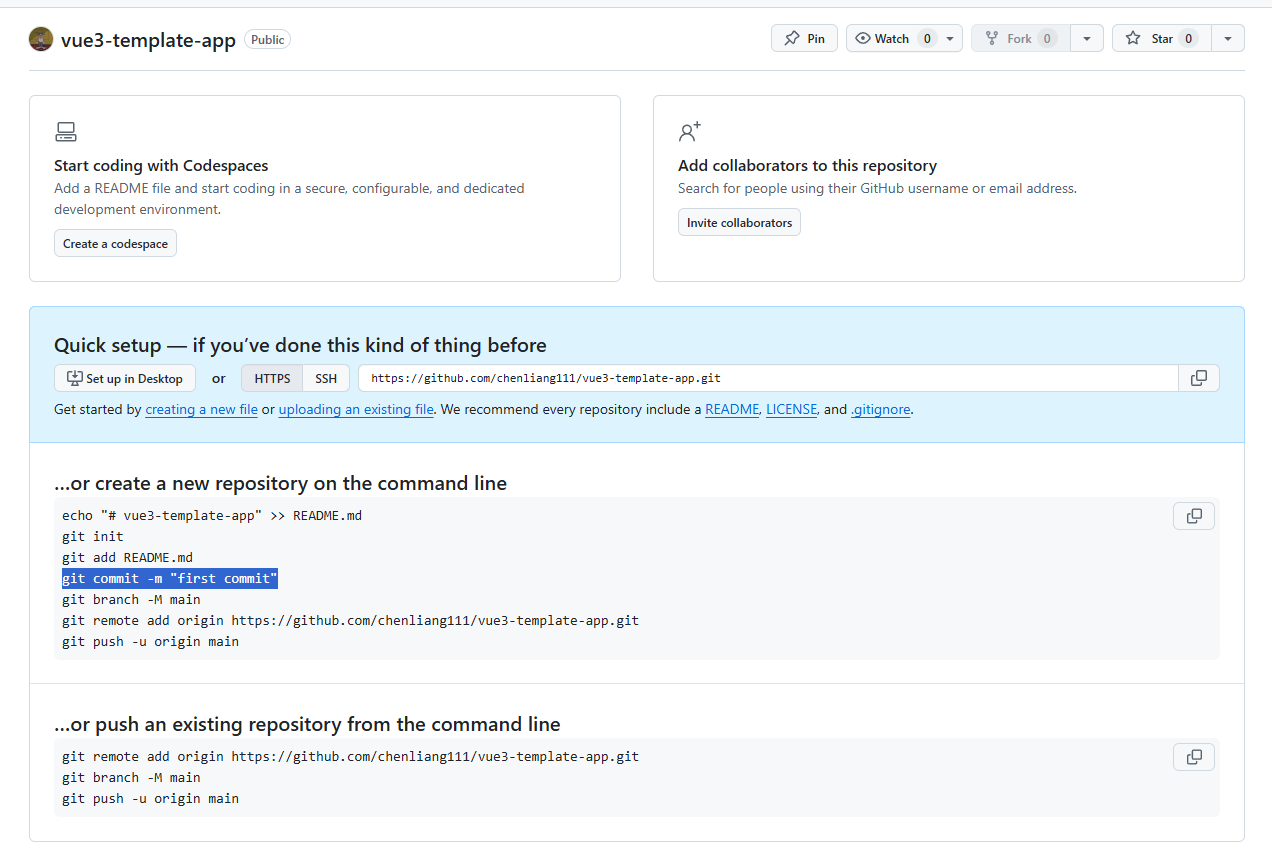The width and height of the screenshot is (1272, 844).
Task: Watch the vue3-template-app repository
Action: [892, 38]
